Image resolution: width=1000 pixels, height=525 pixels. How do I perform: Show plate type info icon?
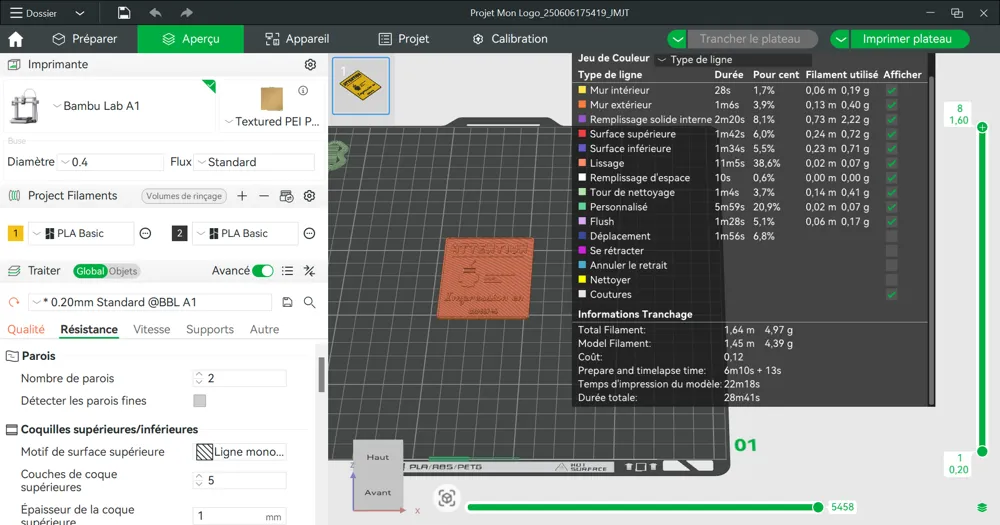[304, 91]
